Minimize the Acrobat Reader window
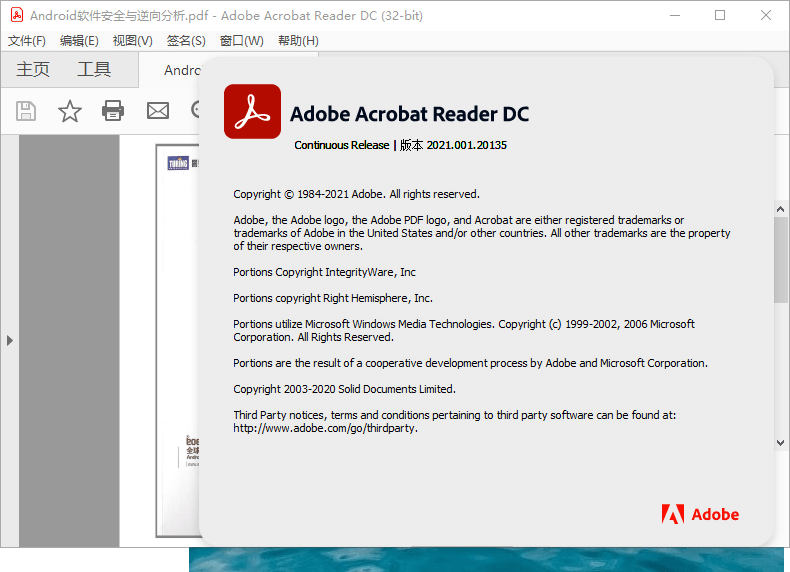 click(675, 15)
